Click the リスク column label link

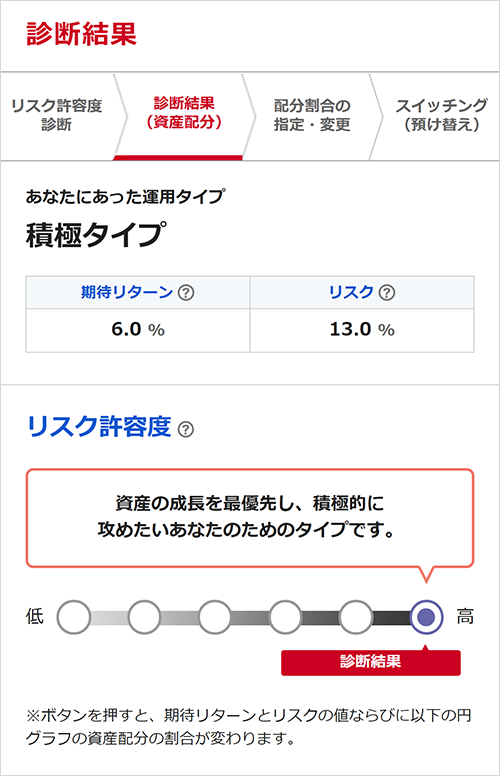351,292
